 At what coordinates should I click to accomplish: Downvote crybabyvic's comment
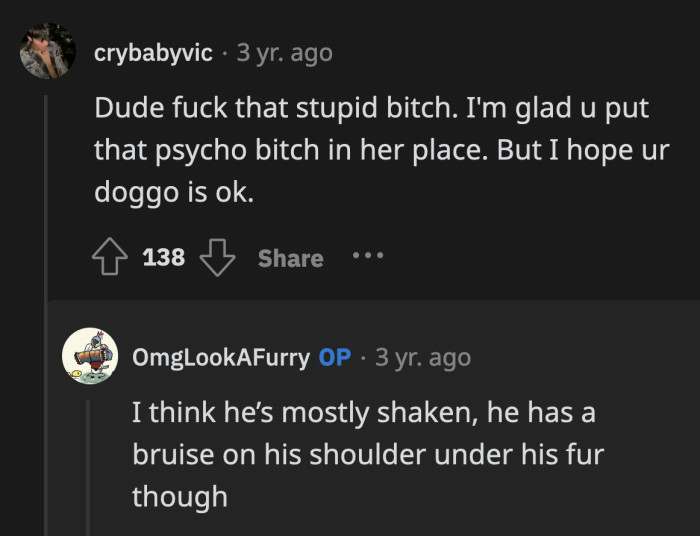click(216, 258)
